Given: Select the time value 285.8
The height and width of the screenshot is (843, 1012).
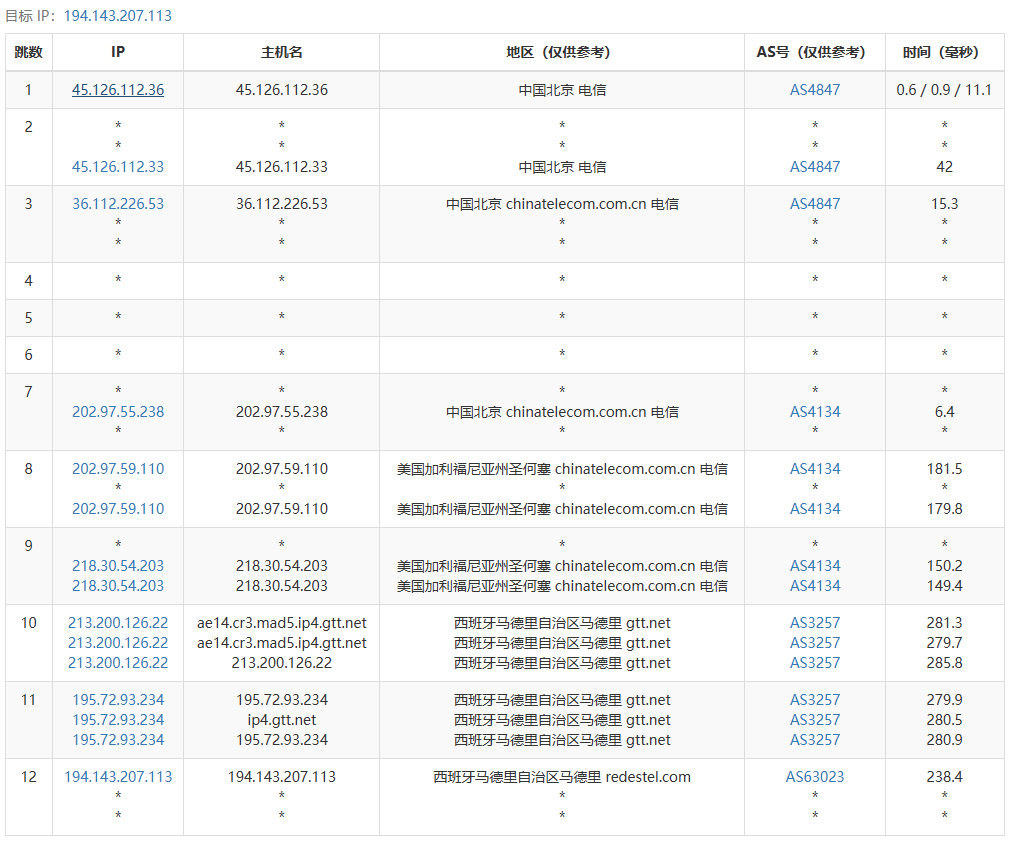Looking at the screenshot, I should coord(944,663).
